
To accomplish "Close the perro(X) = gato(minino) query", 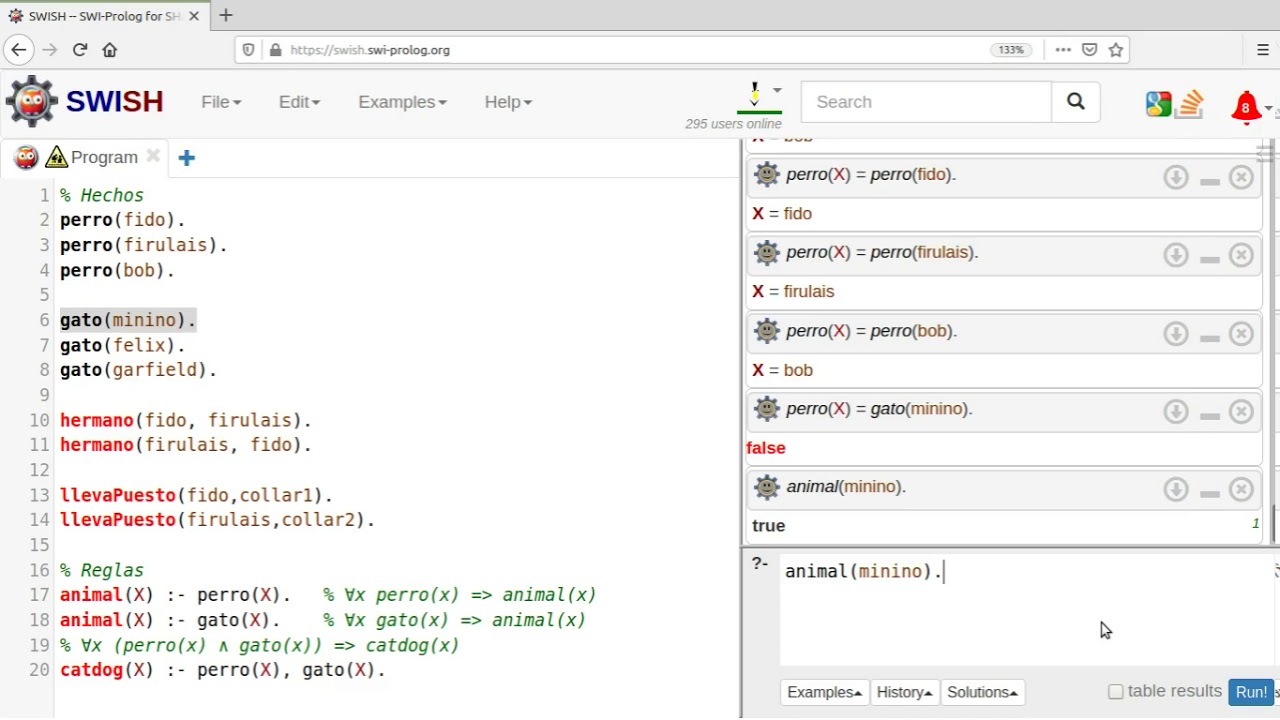I will (1241, 412).
